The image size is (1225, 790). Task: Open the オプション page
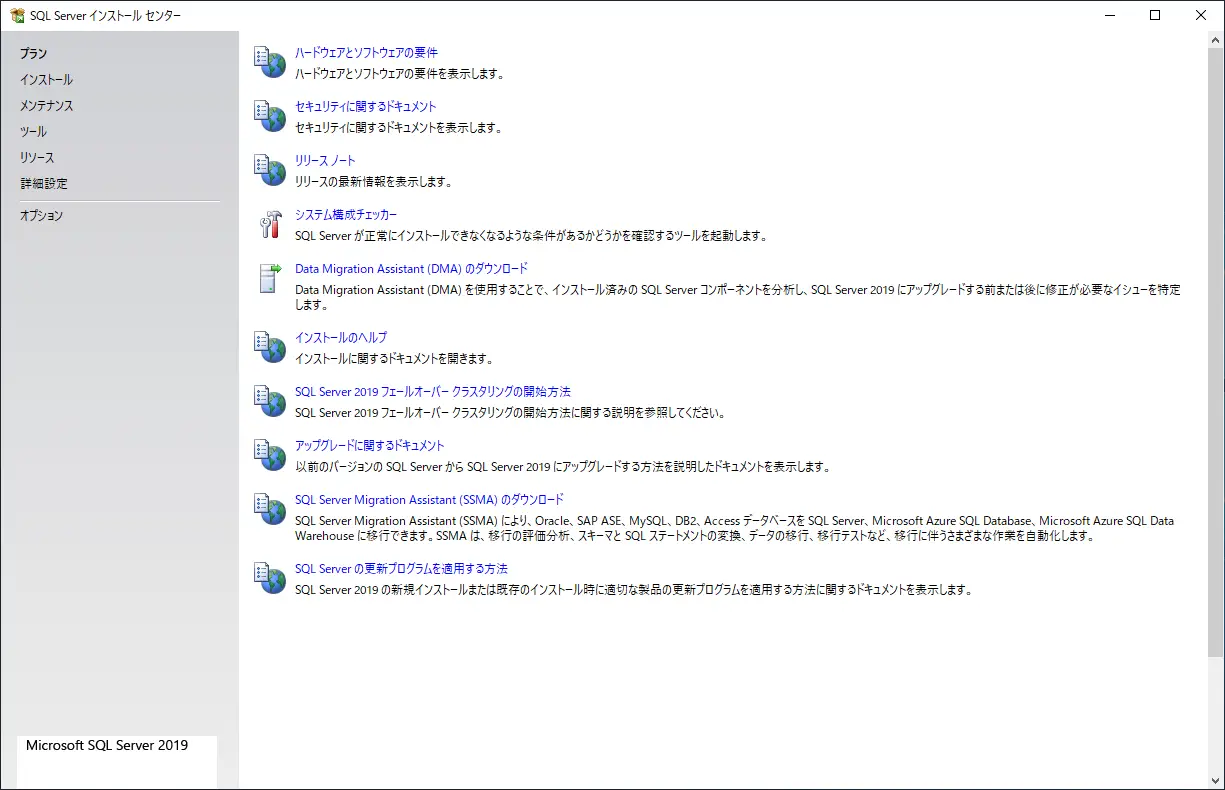point(41,216)
